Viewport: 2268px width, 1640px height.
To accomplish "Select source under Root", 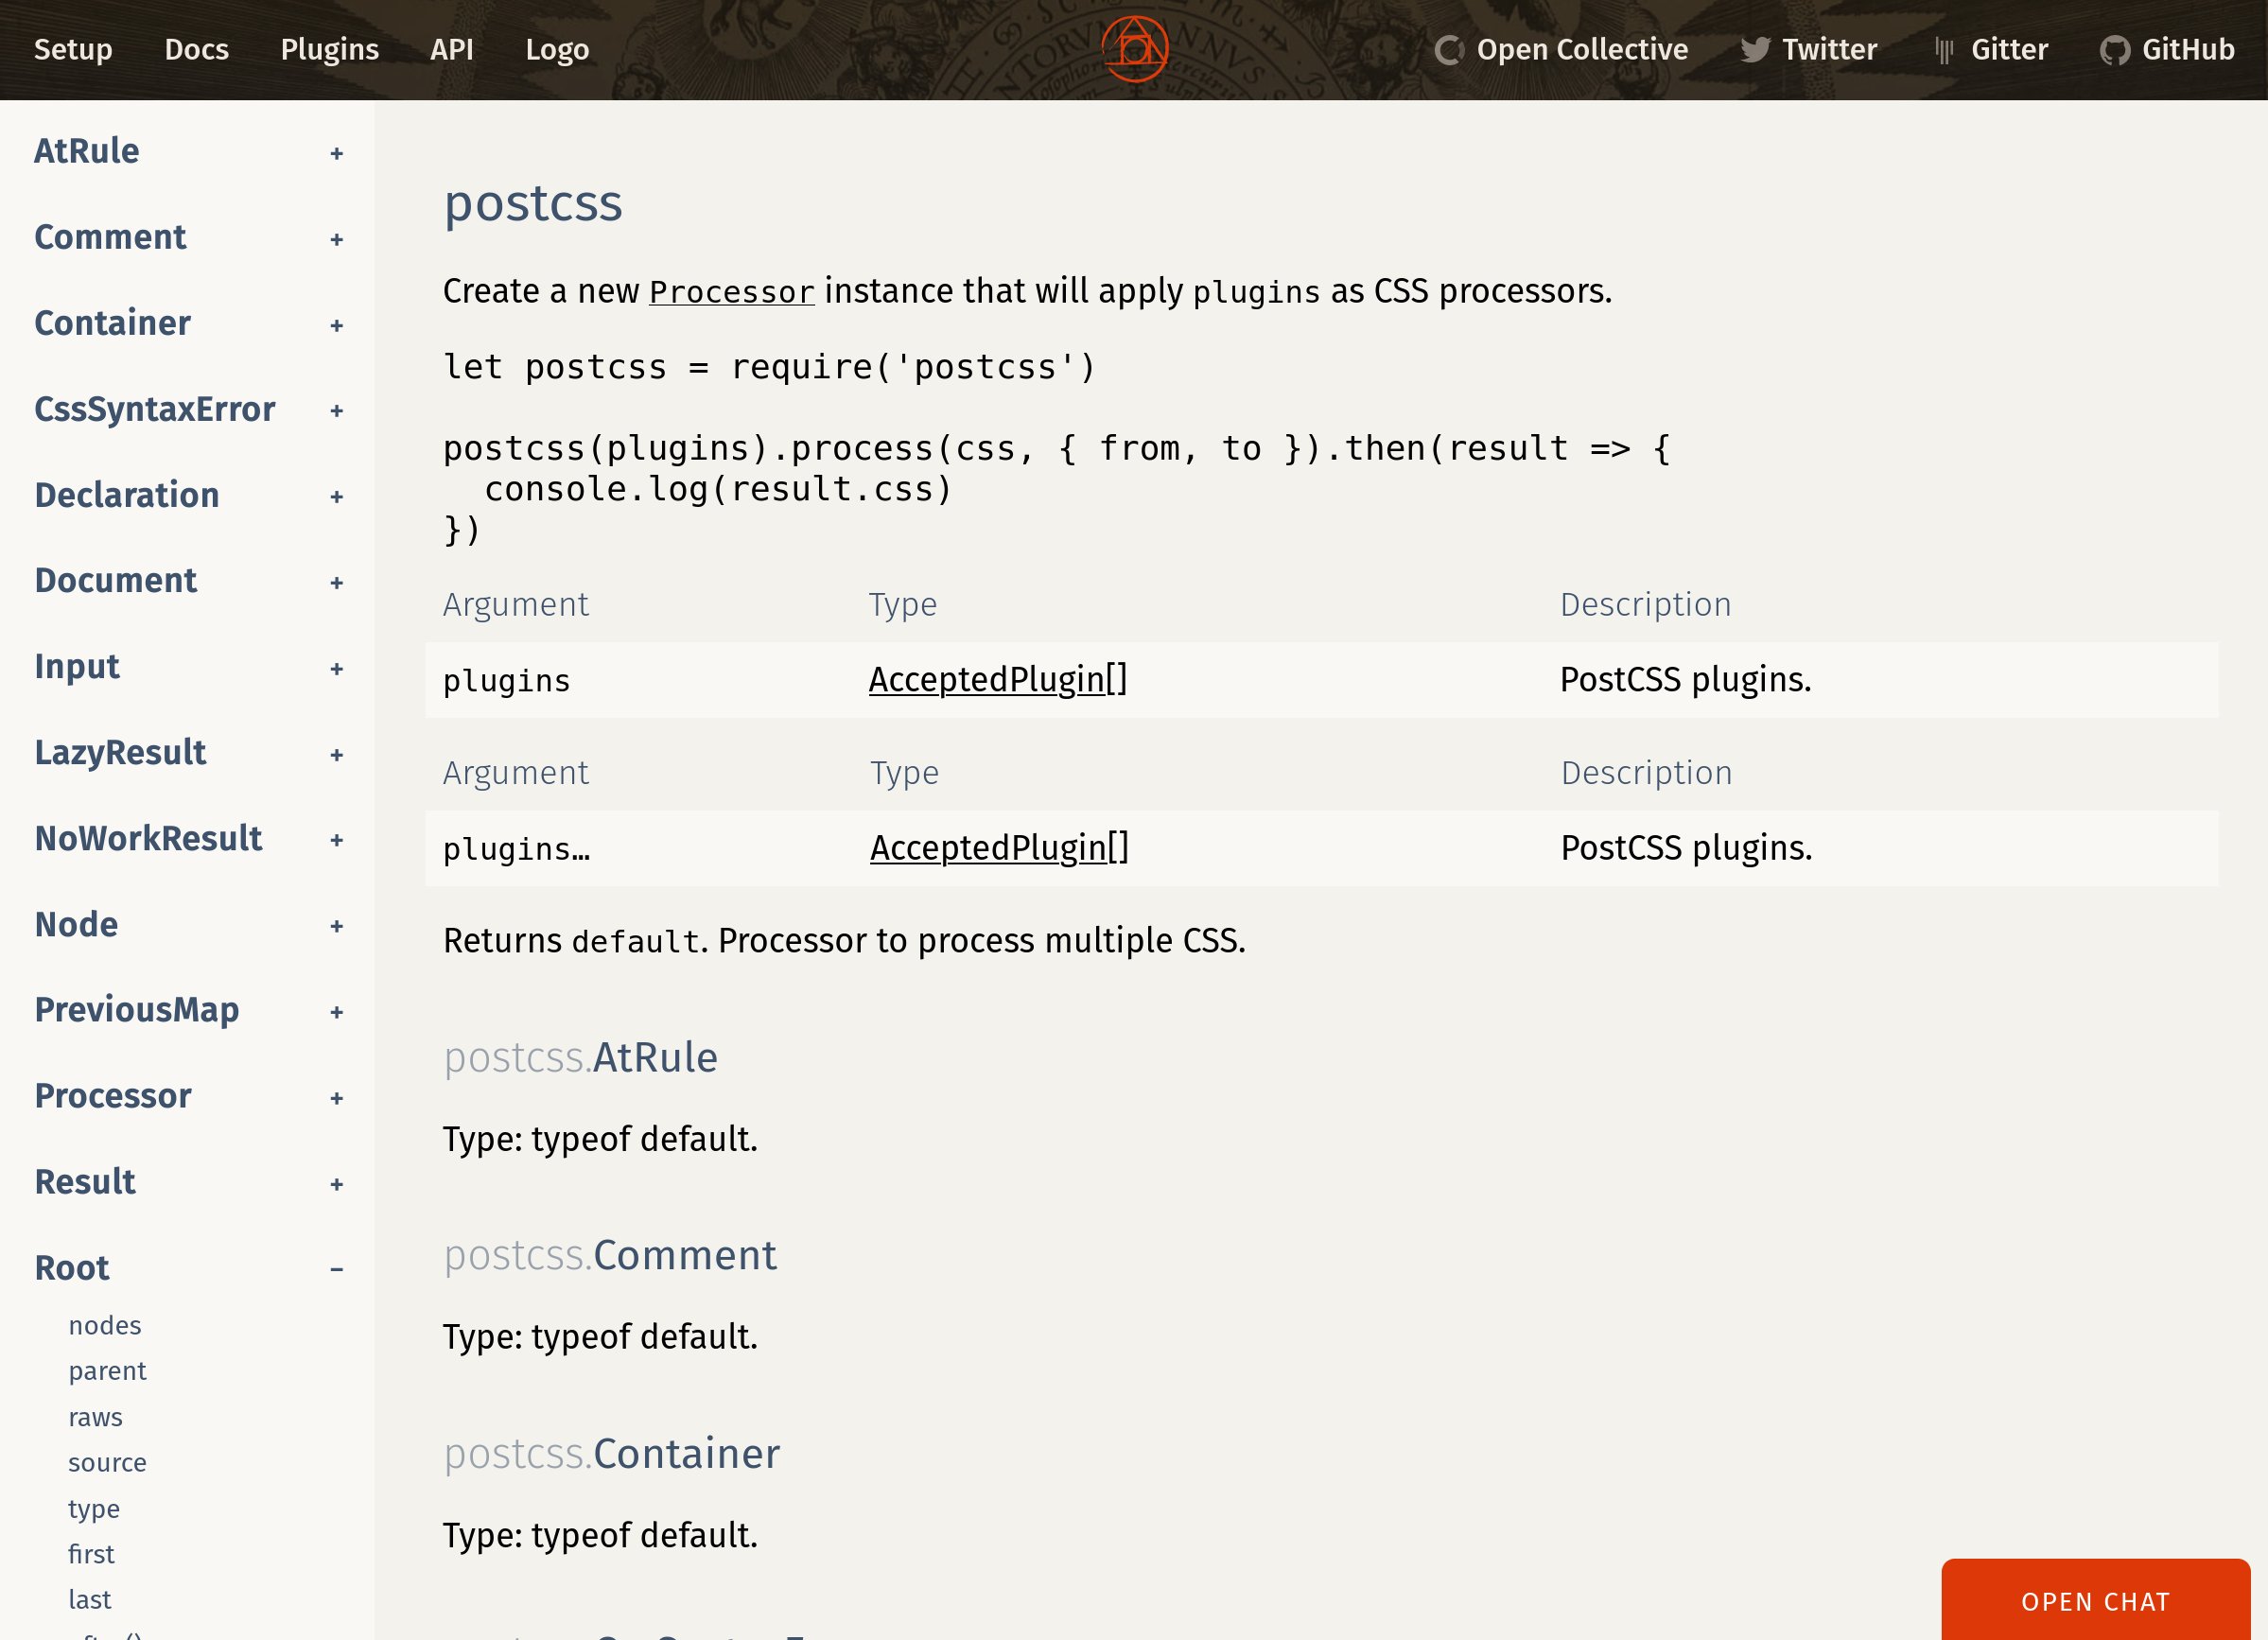I will click(x=107, y=1463).
